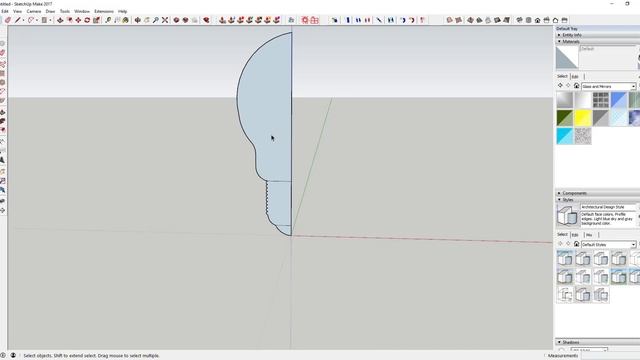Click the back arrow in Styles browser

[x=560, y=244]
